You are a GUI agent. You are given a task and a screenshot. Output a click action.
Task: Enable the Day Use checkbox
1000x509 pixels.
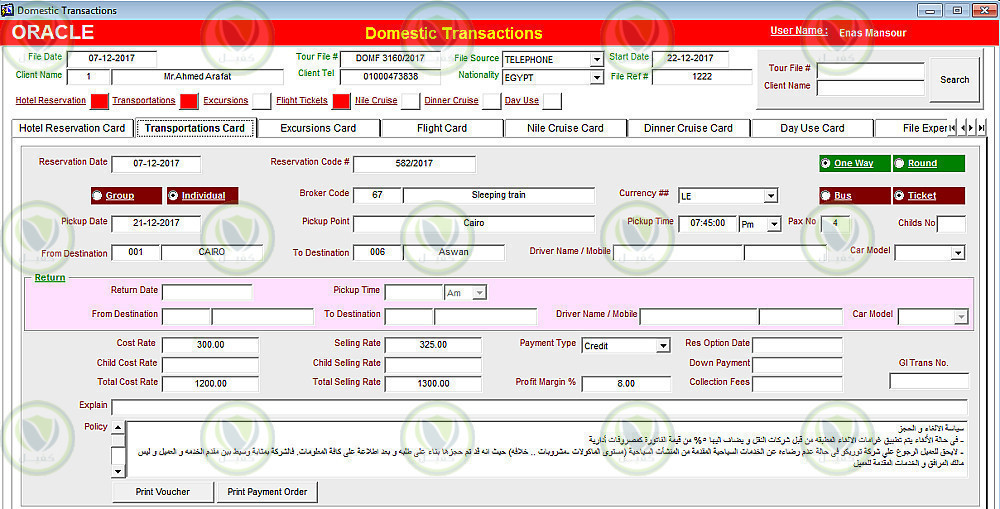pyautogui.click(x=552, y=101)
